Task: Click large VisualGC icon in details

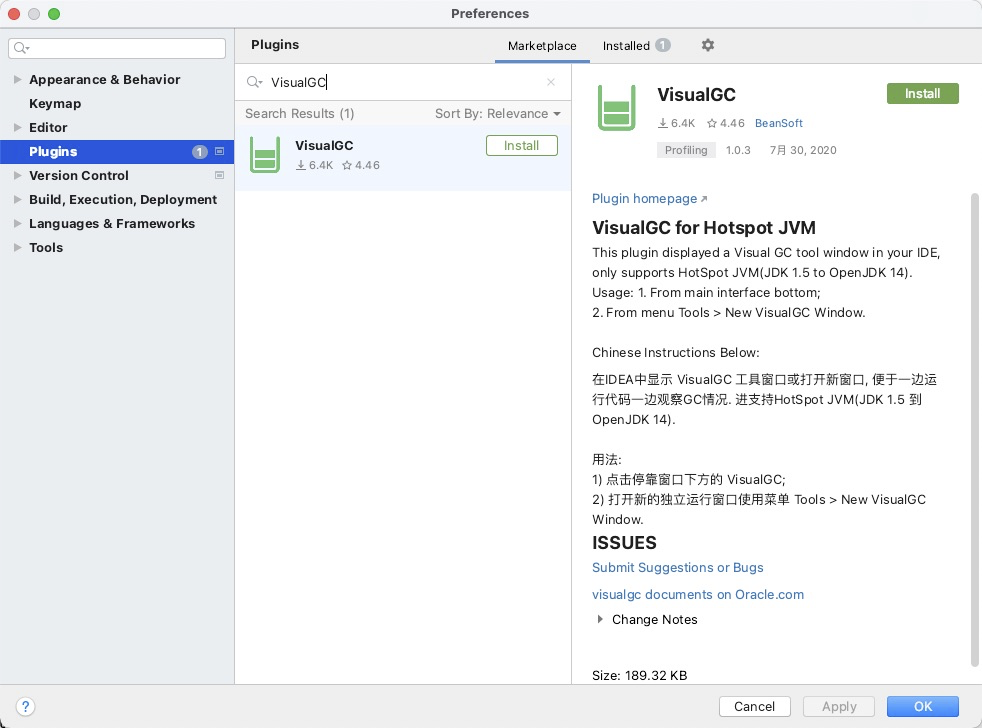Action: point(616,108)
